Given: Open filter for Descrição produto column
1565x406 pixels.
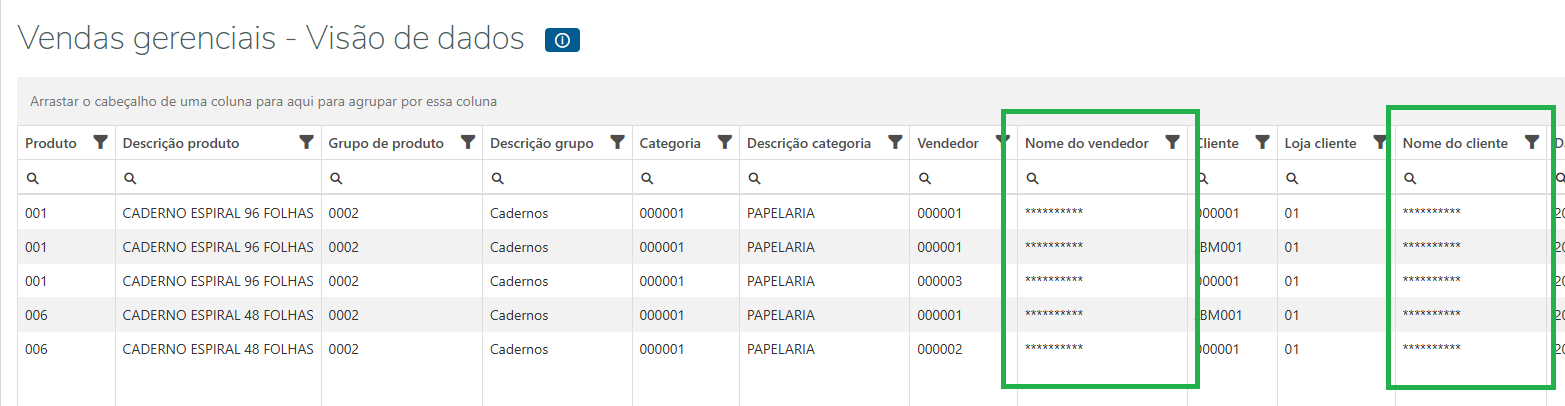Looking at the screenshot, I should tap(307, 143).
